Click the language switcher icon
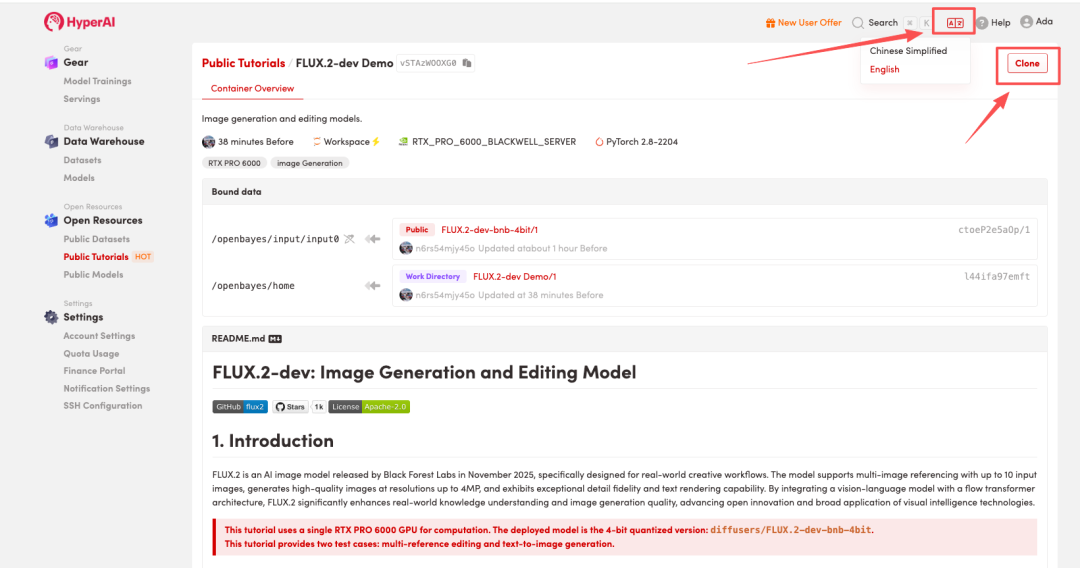The height and width of the screenshot is (568, 1080). pyautogui.click(x=955, y=23)
